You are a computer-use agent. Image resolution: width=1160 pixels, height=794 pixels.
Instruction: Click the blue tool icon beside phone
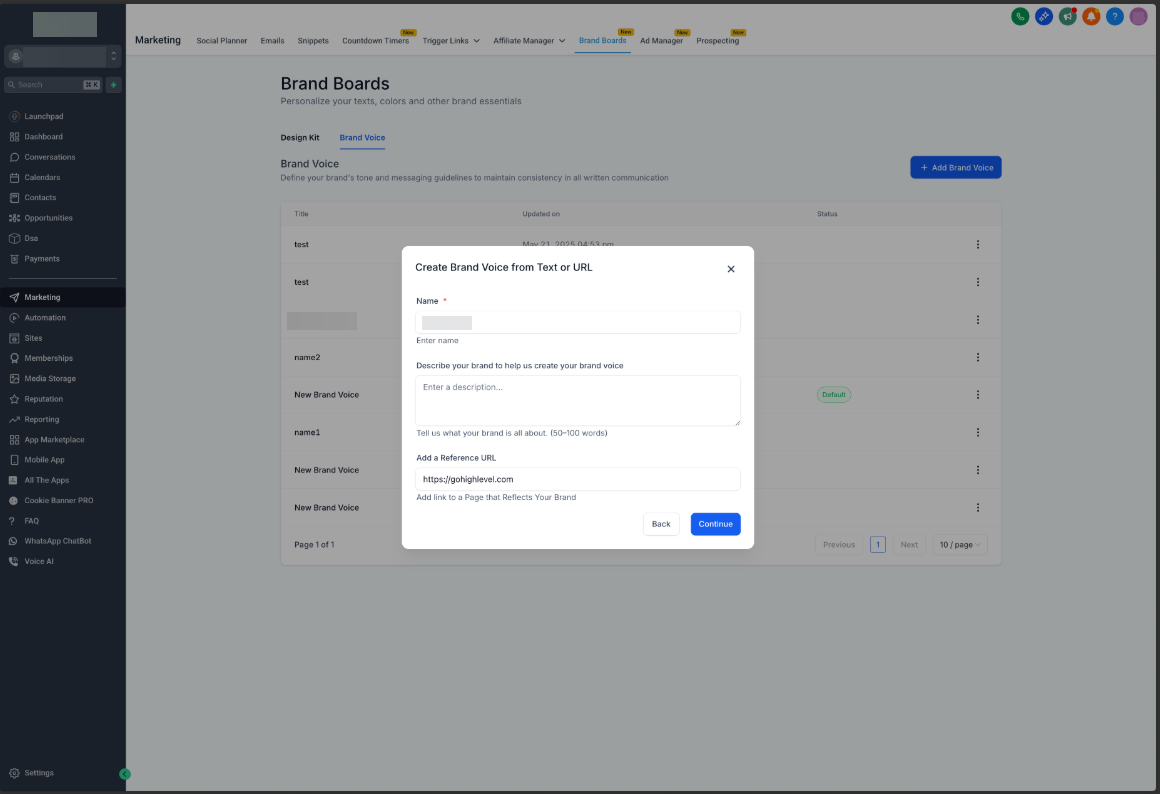click(x=1044, y=16)
